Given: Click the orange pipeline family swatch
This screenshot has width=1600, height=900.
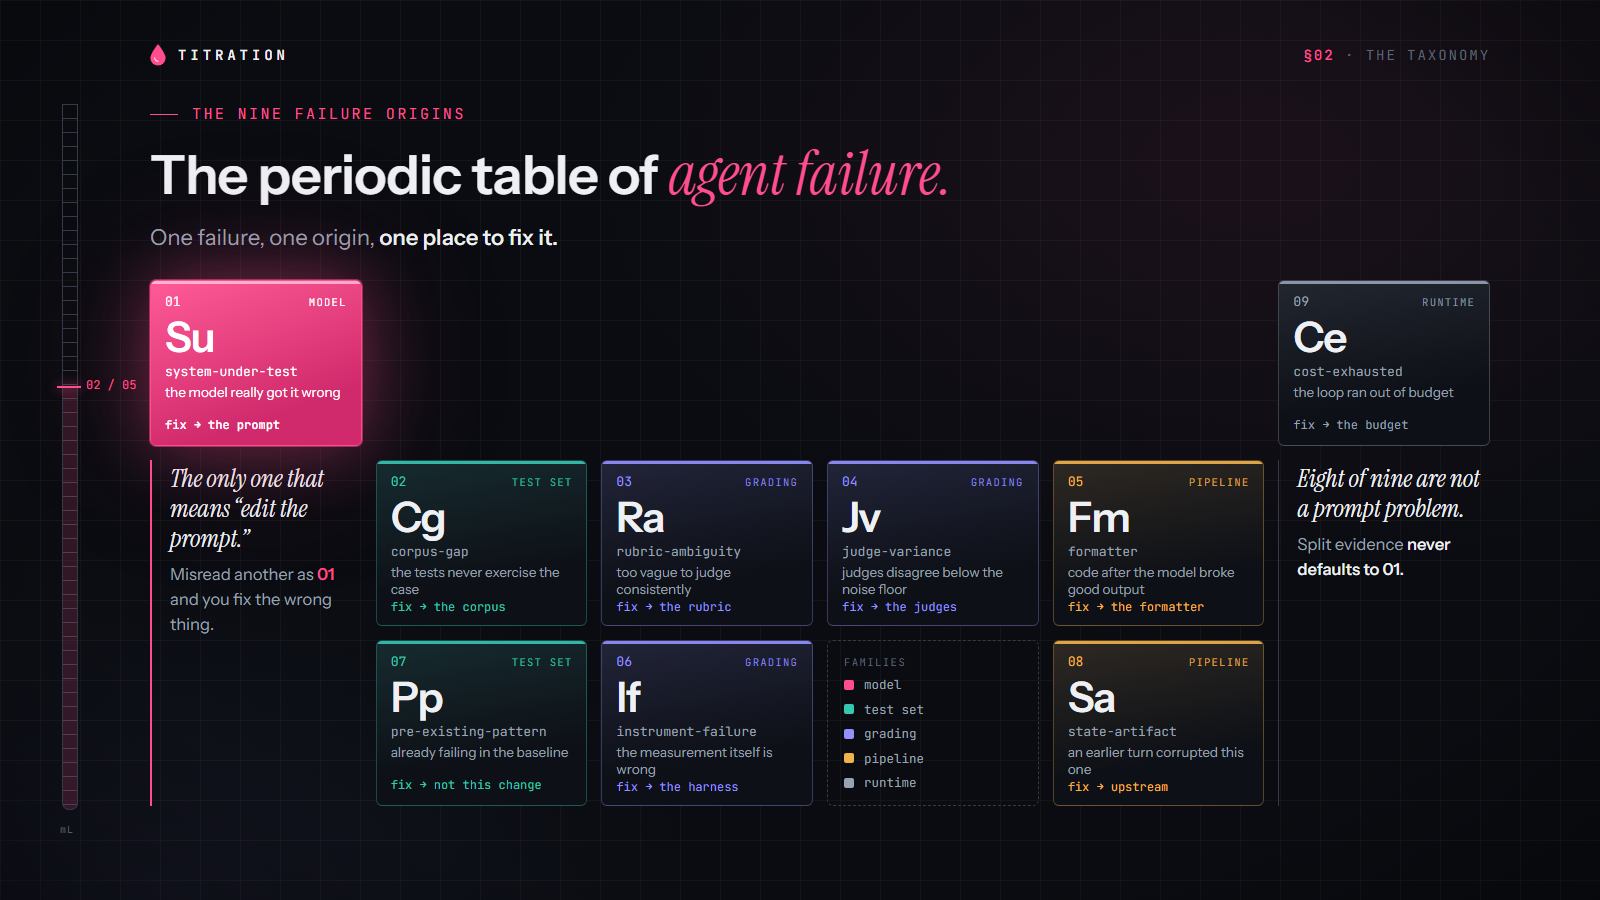Looking at the screenshot, I should tap(849, 758).
